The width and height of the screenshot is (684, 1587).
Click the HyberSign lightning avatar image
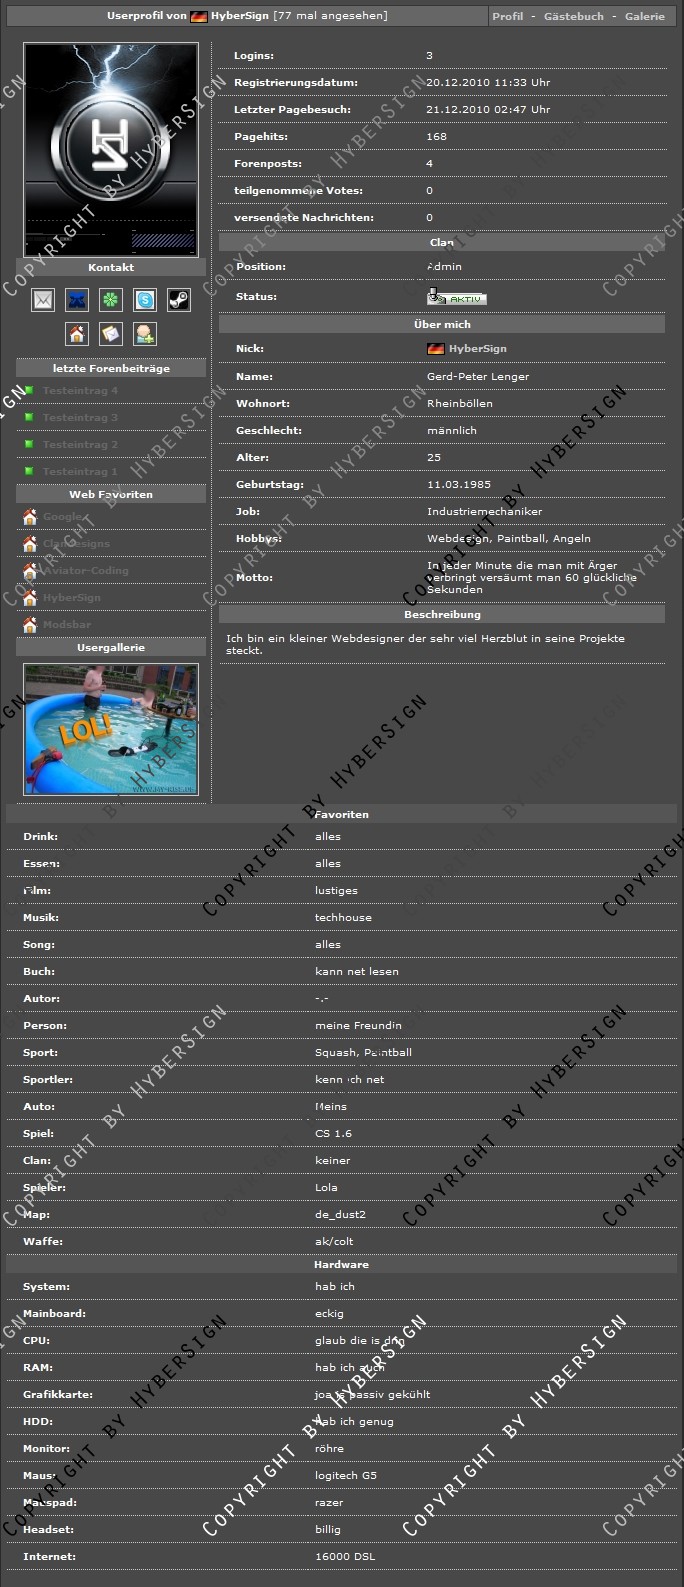tap(111, 149)
